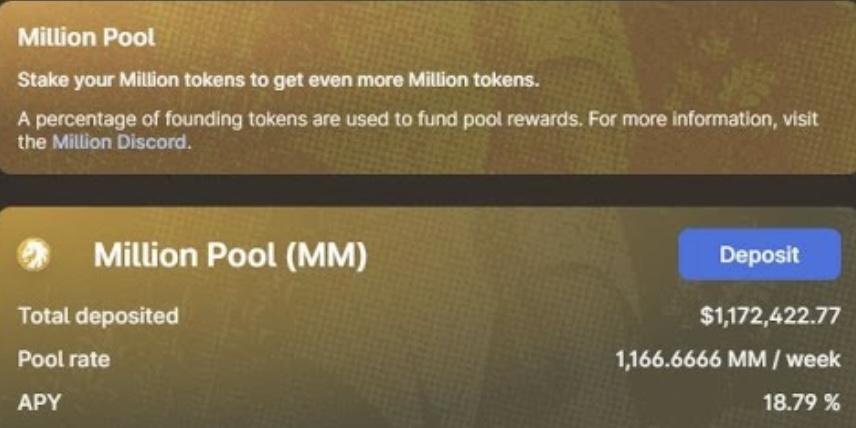Screen dimensions: 856x428
Task: Click the word 'week' in pool rate
Action: point(813,359)
